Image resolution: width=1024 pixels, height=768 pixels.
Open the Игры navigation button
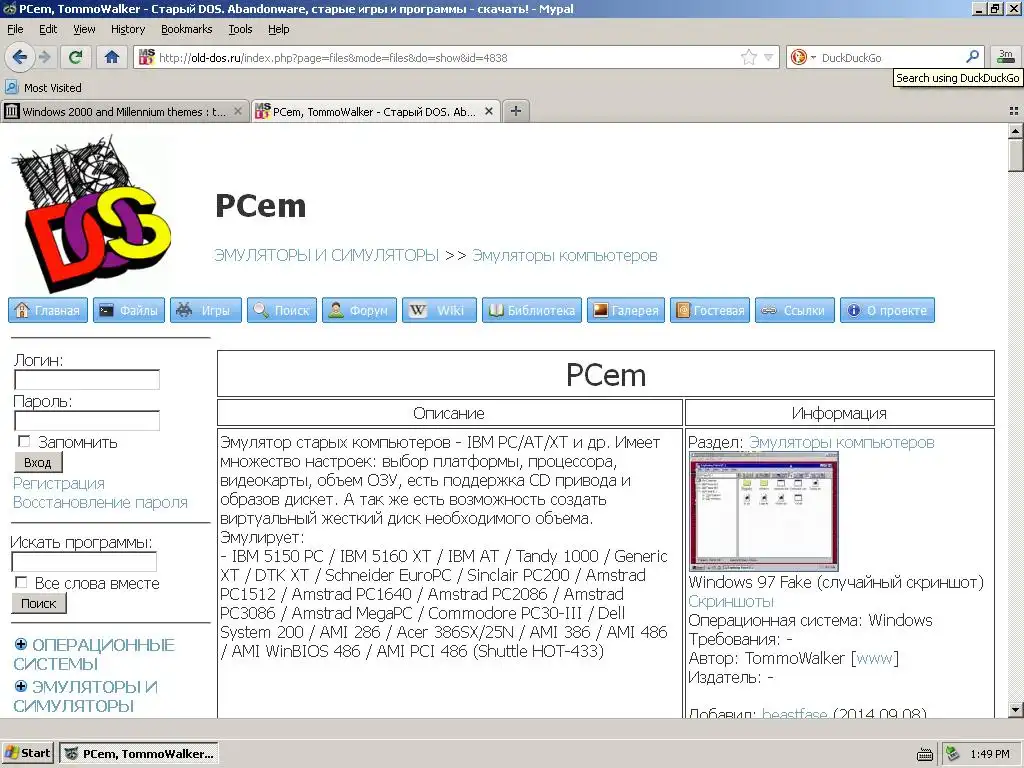[x=206, y=310]
